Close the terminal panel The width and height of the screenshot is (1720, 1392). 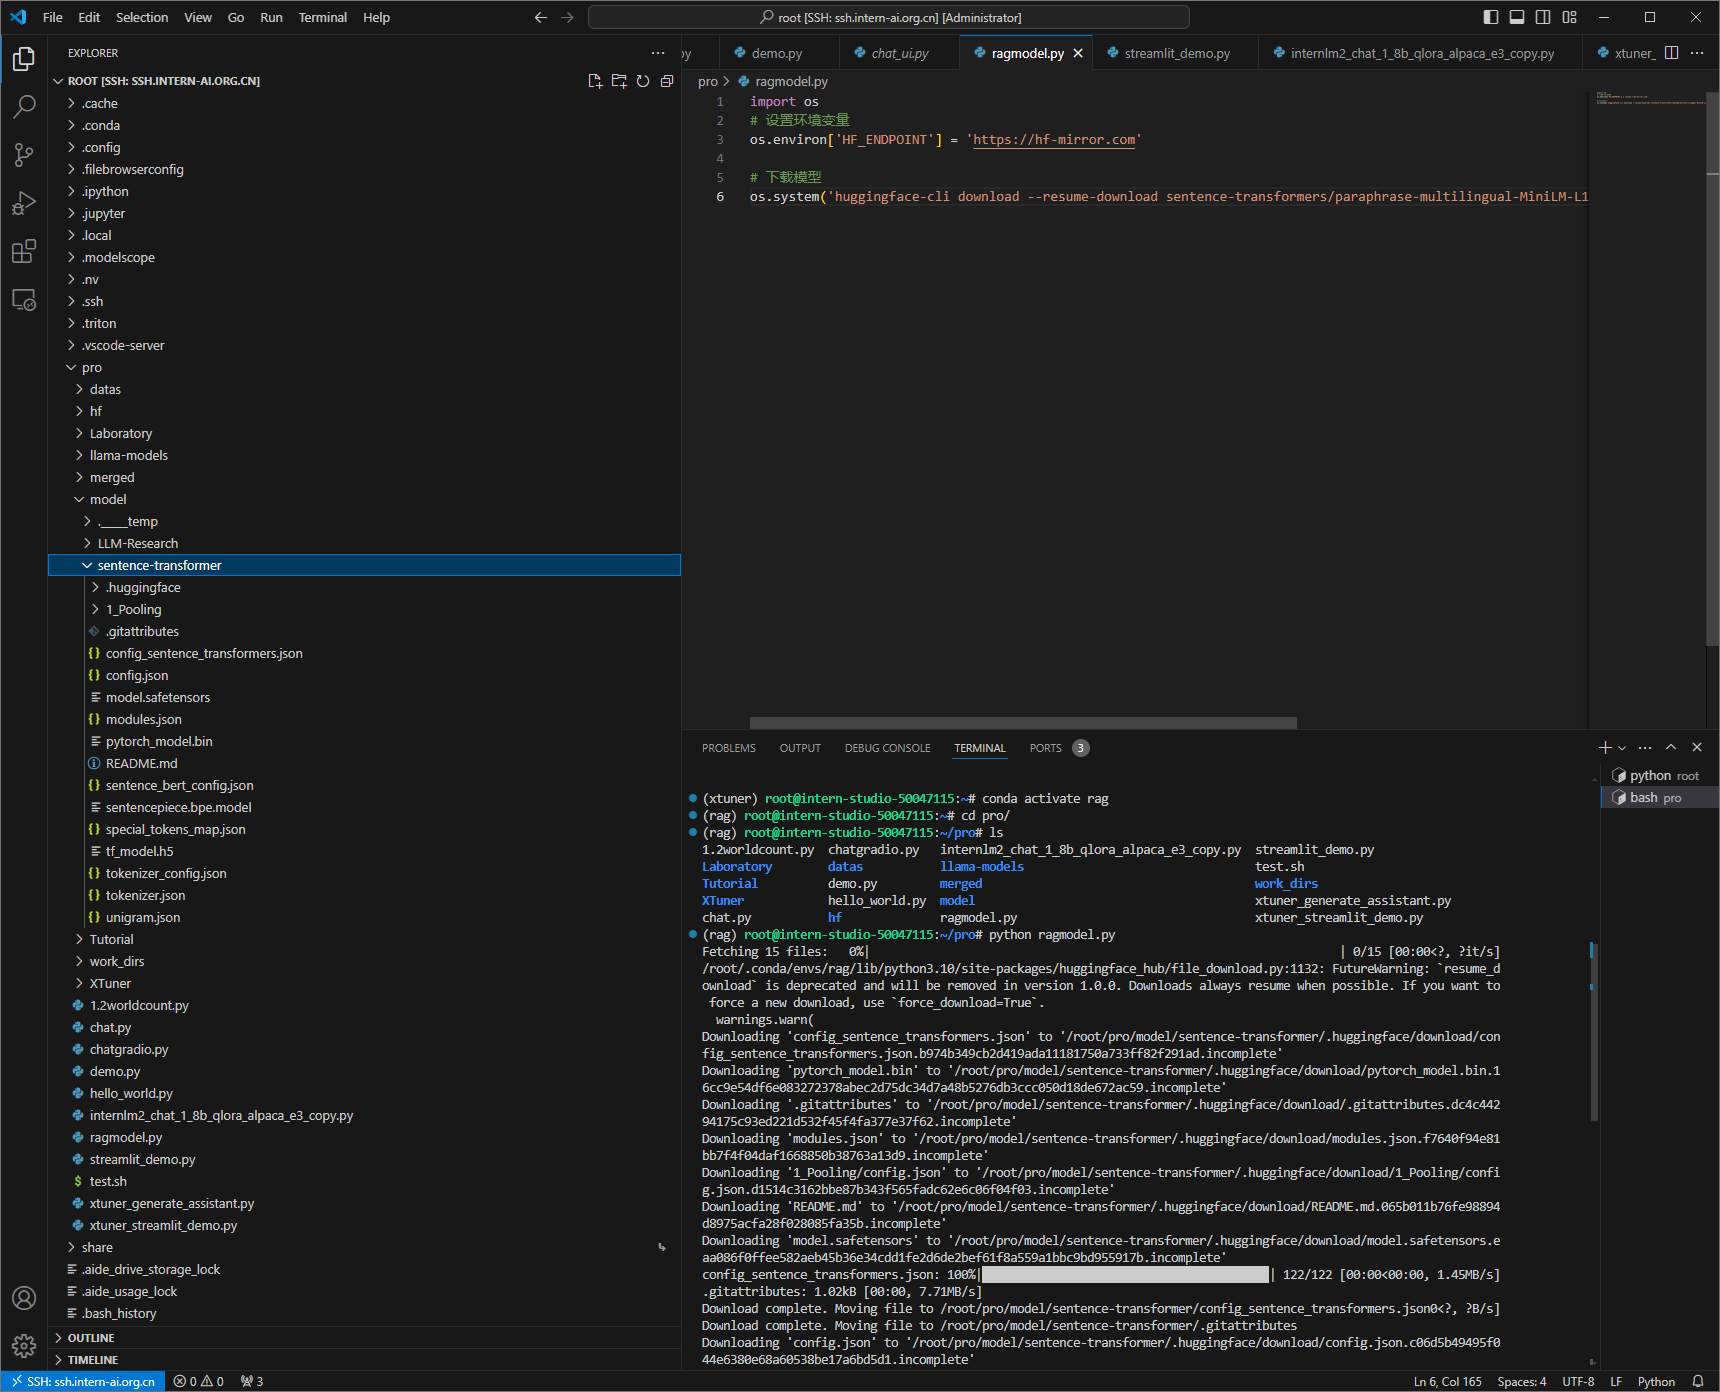[x=1697, y=748]
